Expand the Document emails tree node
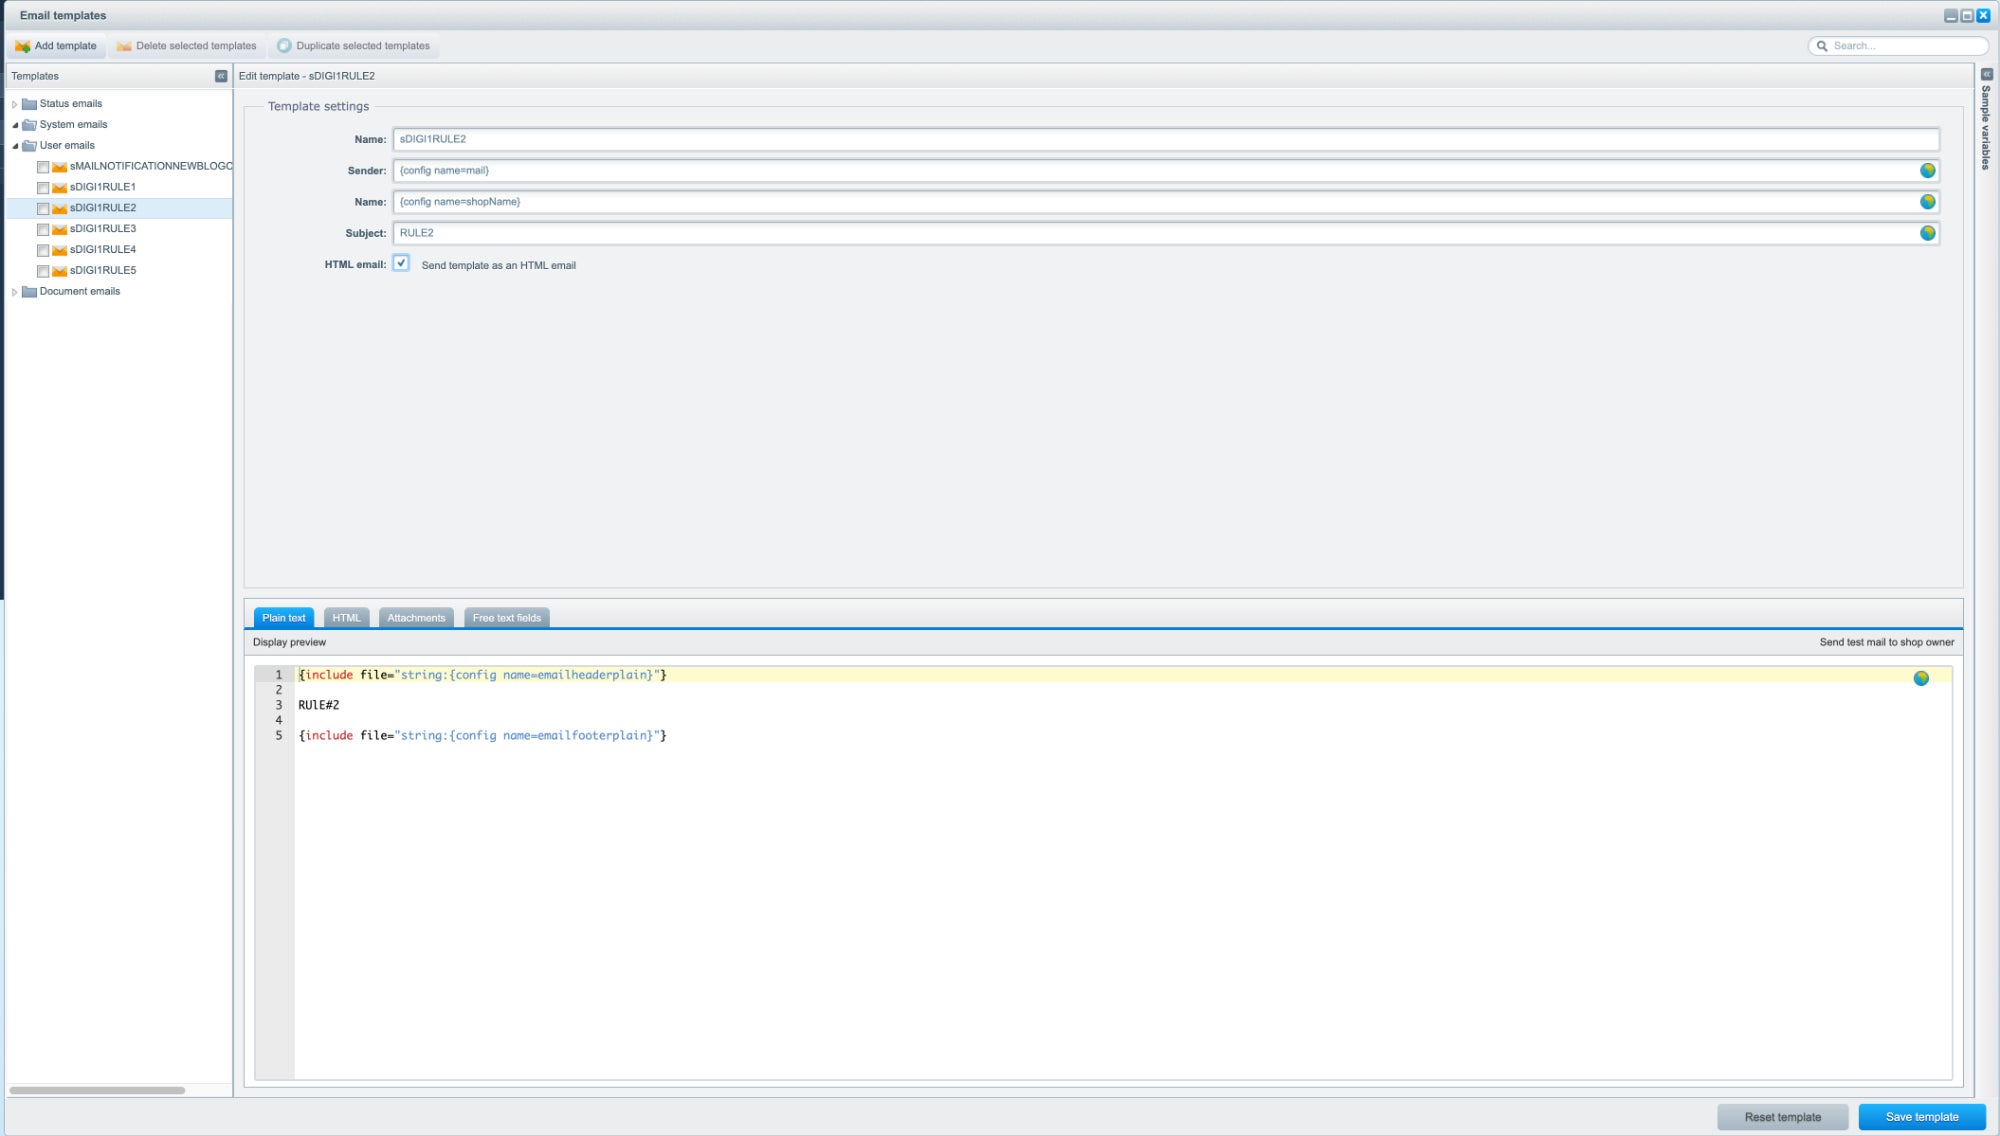 (x=14, y=292)
